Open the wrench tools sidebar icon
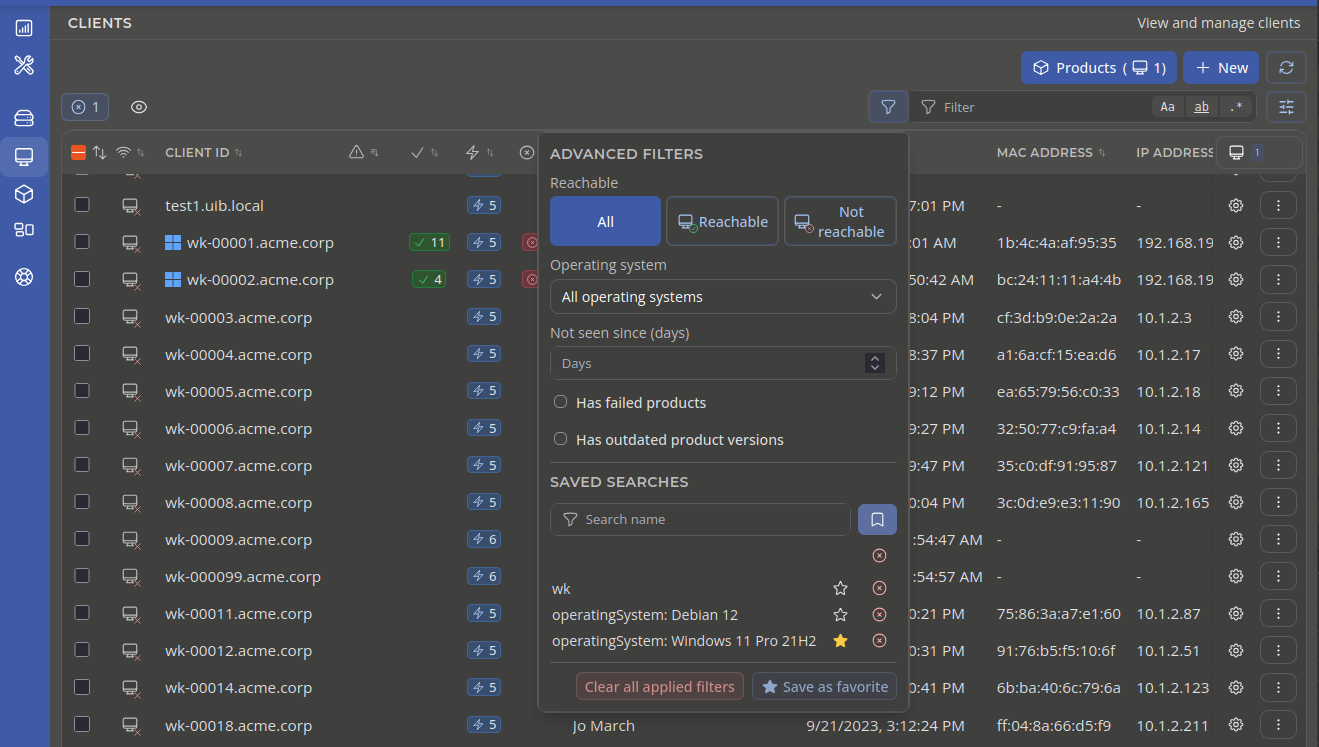Image resolution: width=1319 pixels, height=747 pixels. click(x=24, y=66)
